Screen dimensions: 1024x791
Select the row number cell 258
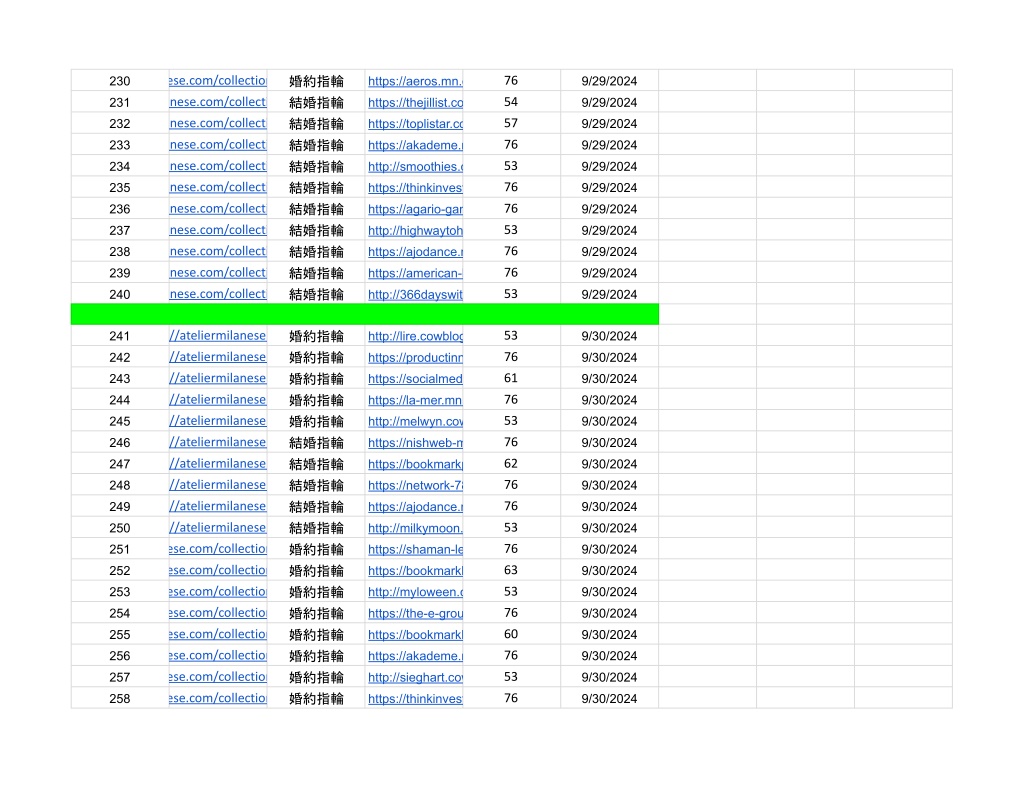pos(120,699)
